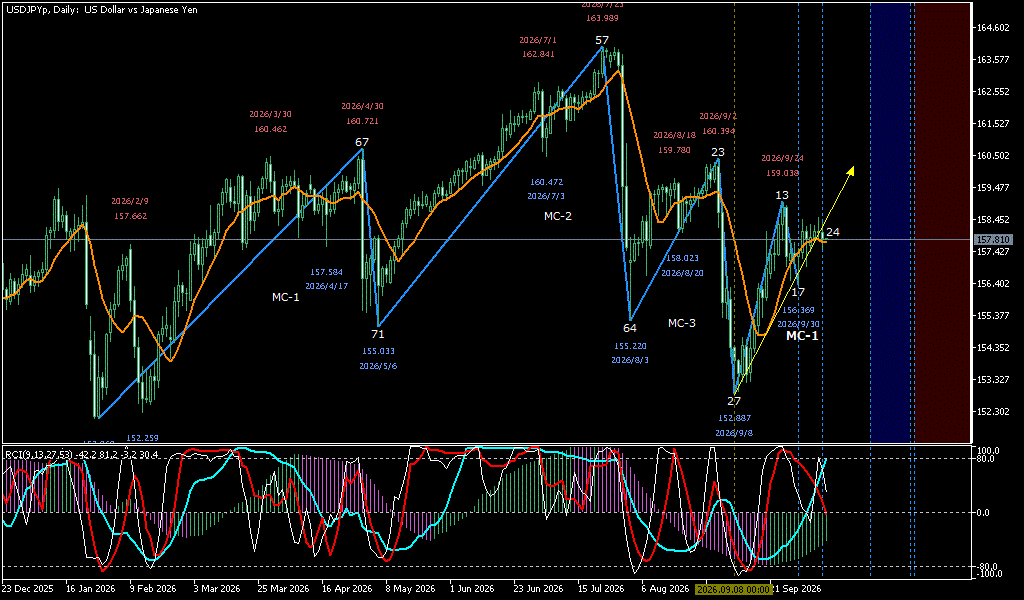Click the "2026/5/6" date label
Screen dimensions: 1024x600
pyautogui.click(x=378, y=366)
